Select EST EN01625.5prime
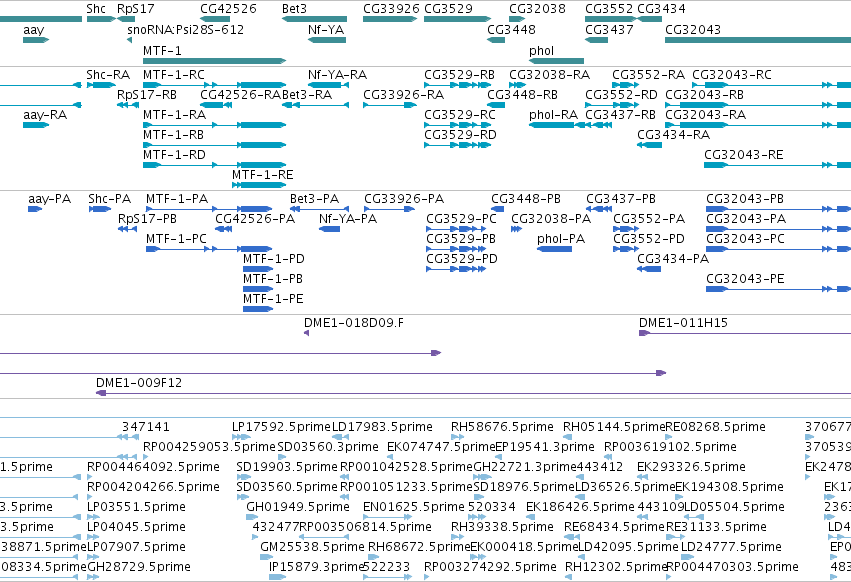This screenshot has width=851, height=582. click(387, 517)
